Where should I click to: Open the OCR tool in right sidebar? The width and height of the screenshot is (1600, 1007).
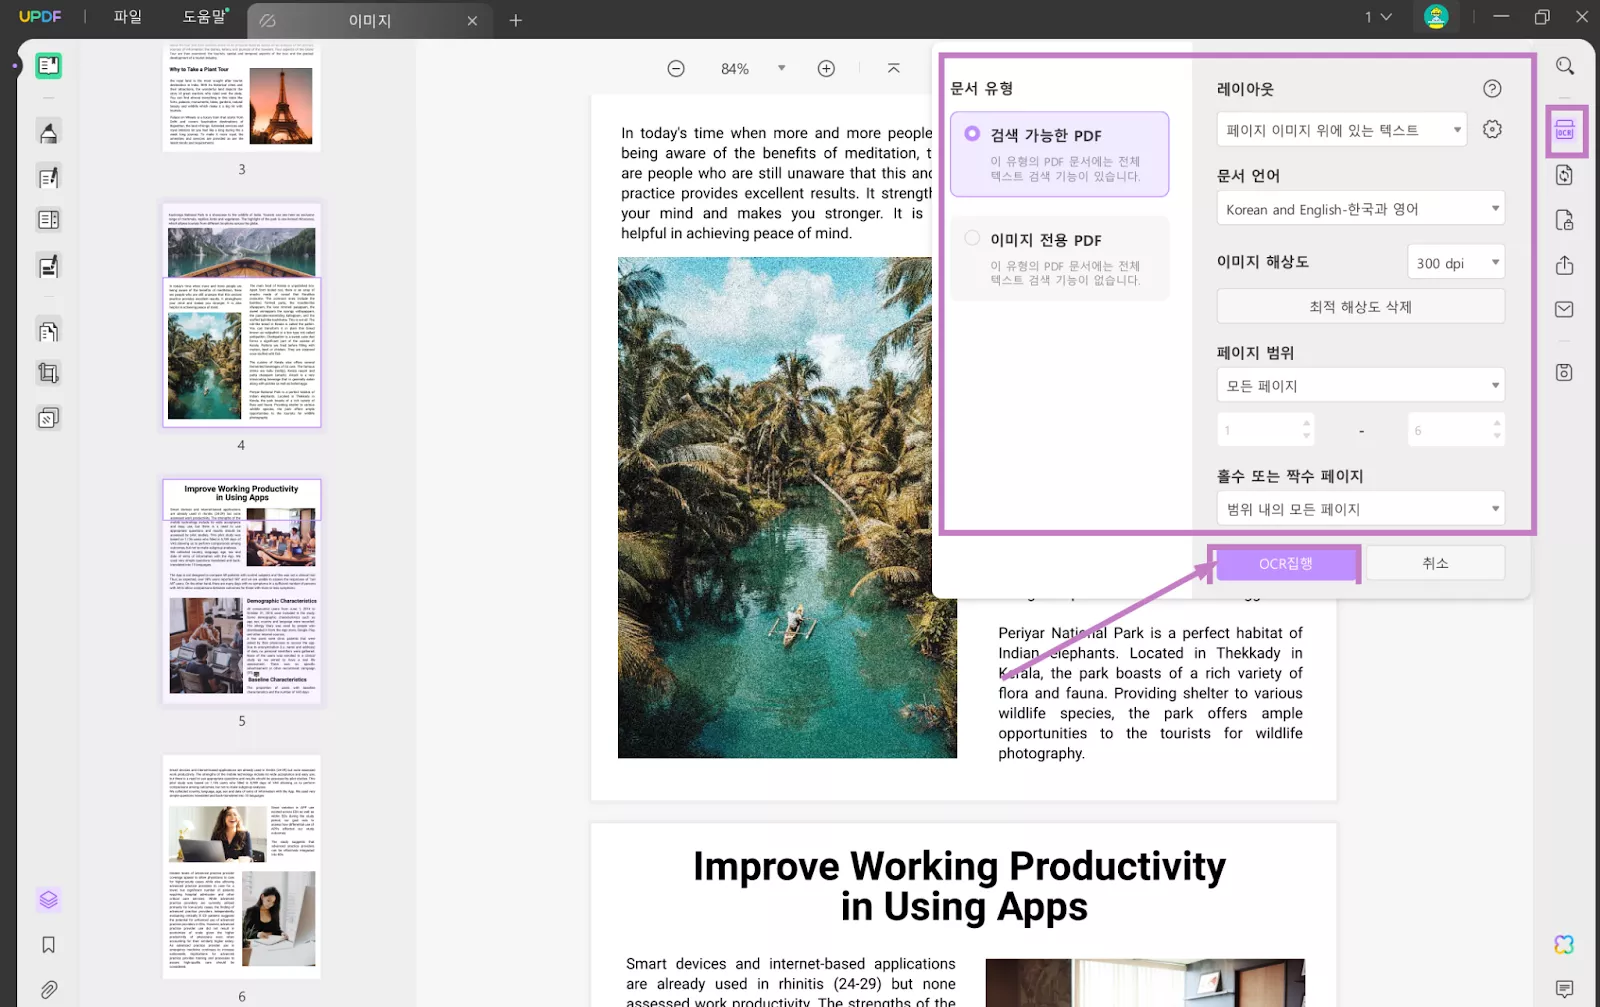(1565, 130)
